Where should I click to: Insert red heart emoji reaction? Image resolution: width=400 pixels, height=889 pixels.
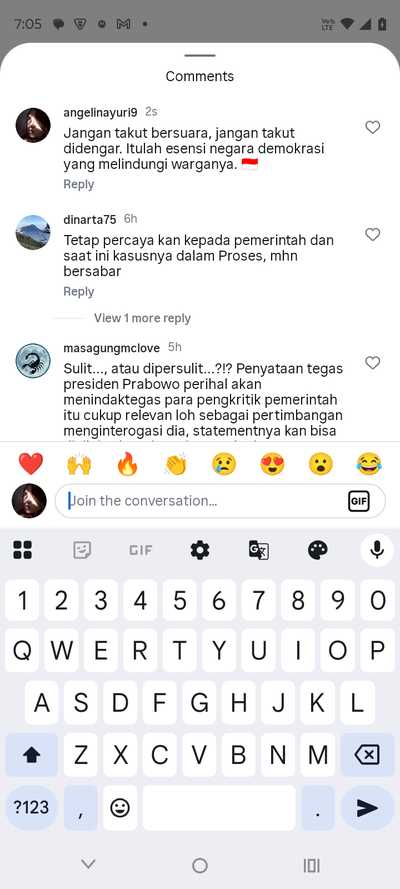pyautogui.click(x=31, y=464)
